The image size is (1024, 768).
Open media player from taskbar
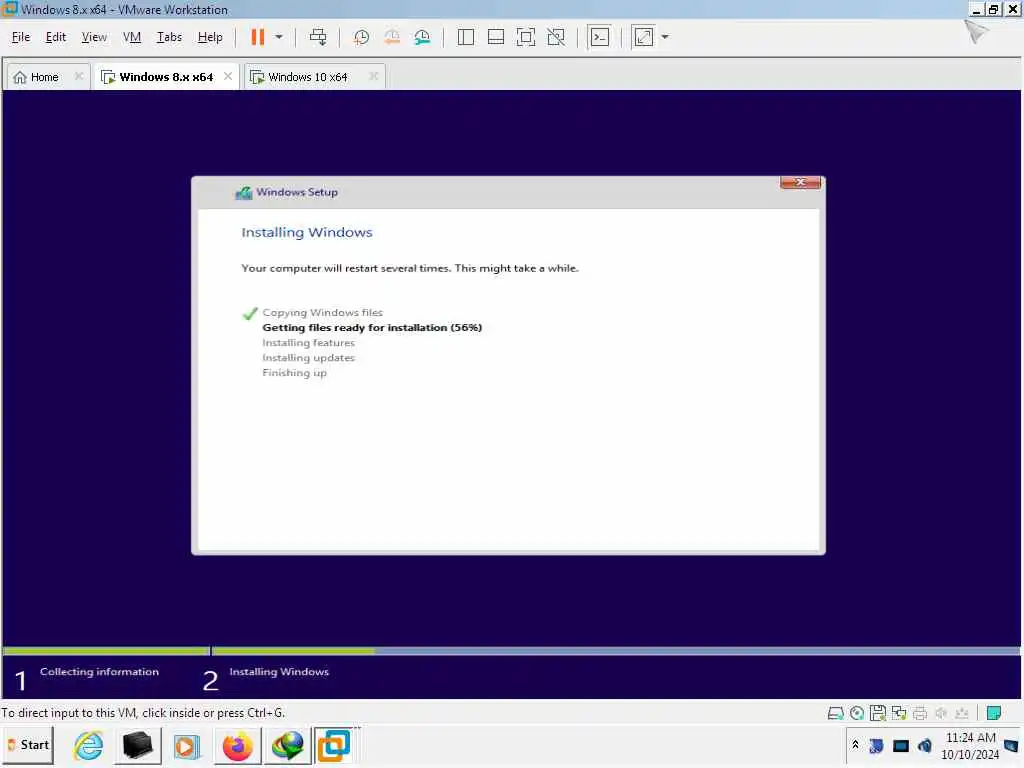(x=187, y=746)
